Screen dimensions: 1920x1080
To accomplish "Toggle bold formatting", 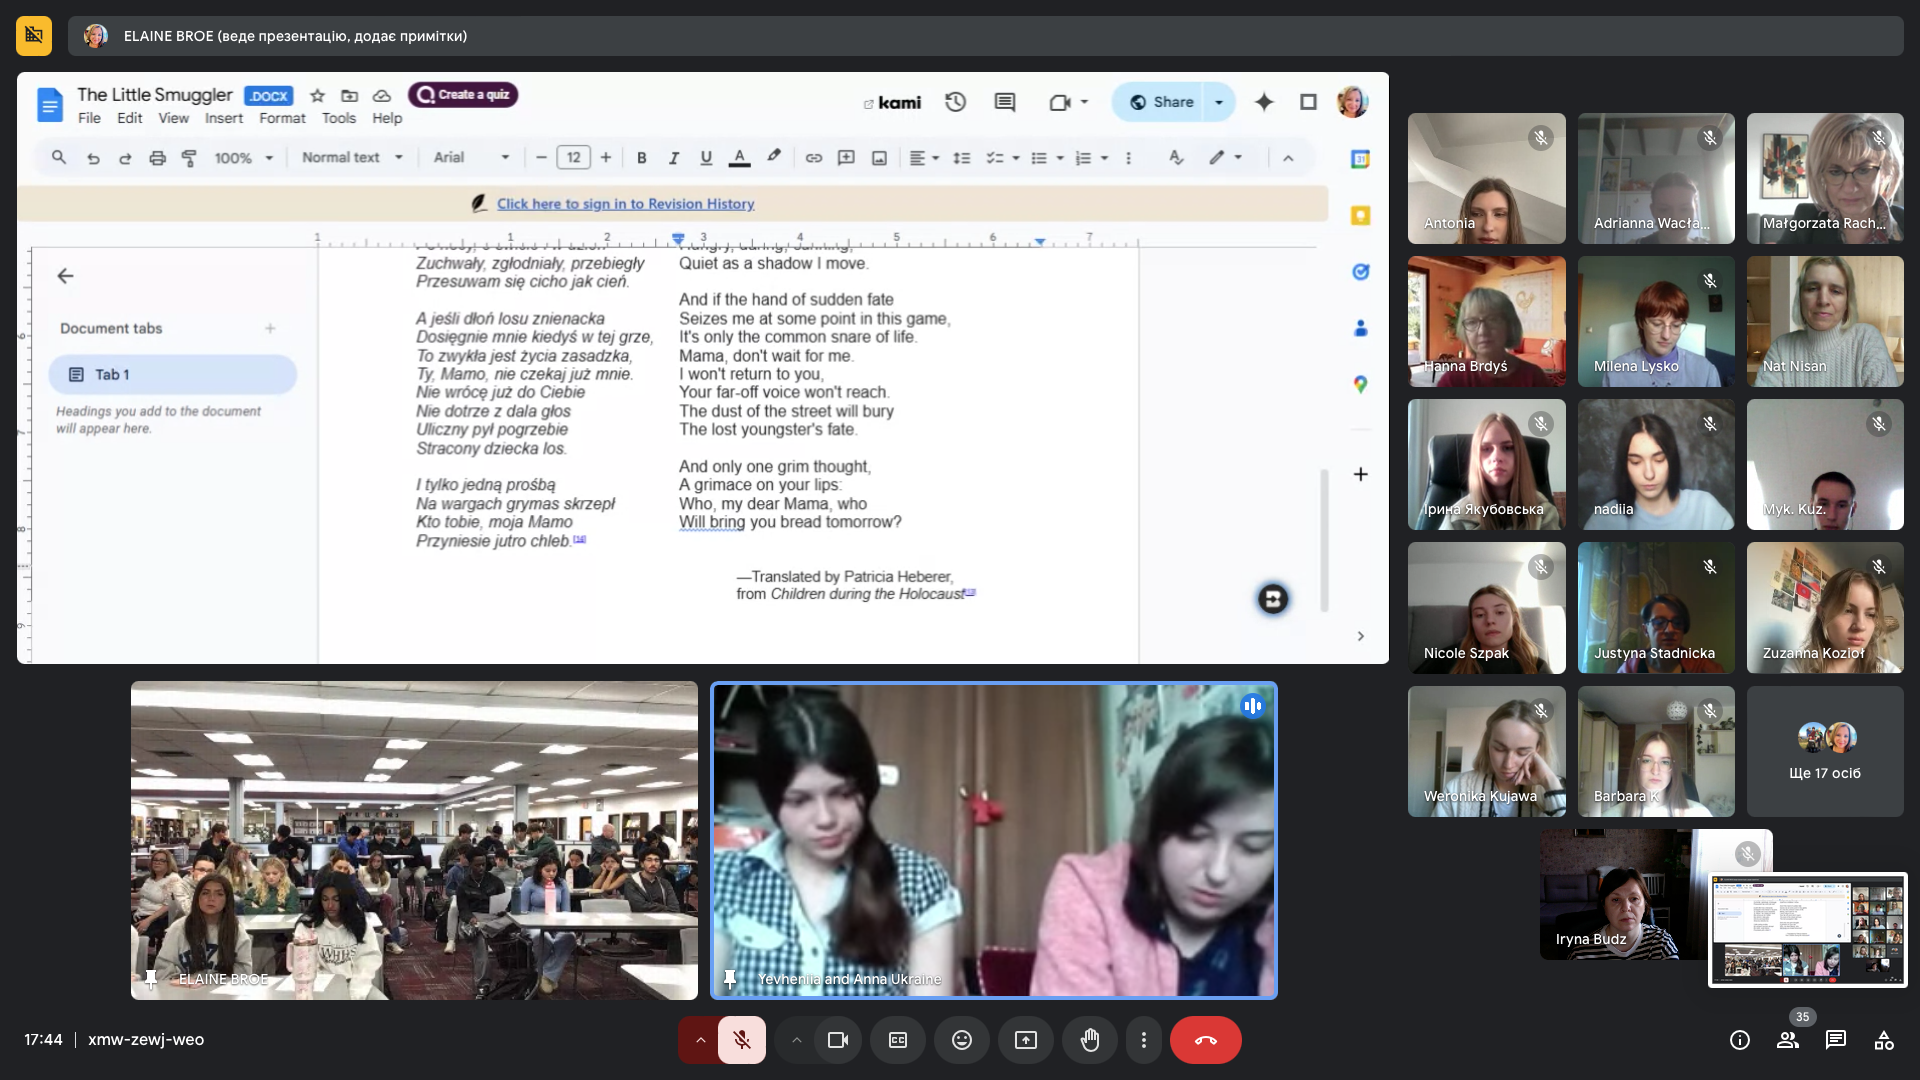I will coord(642,157).
